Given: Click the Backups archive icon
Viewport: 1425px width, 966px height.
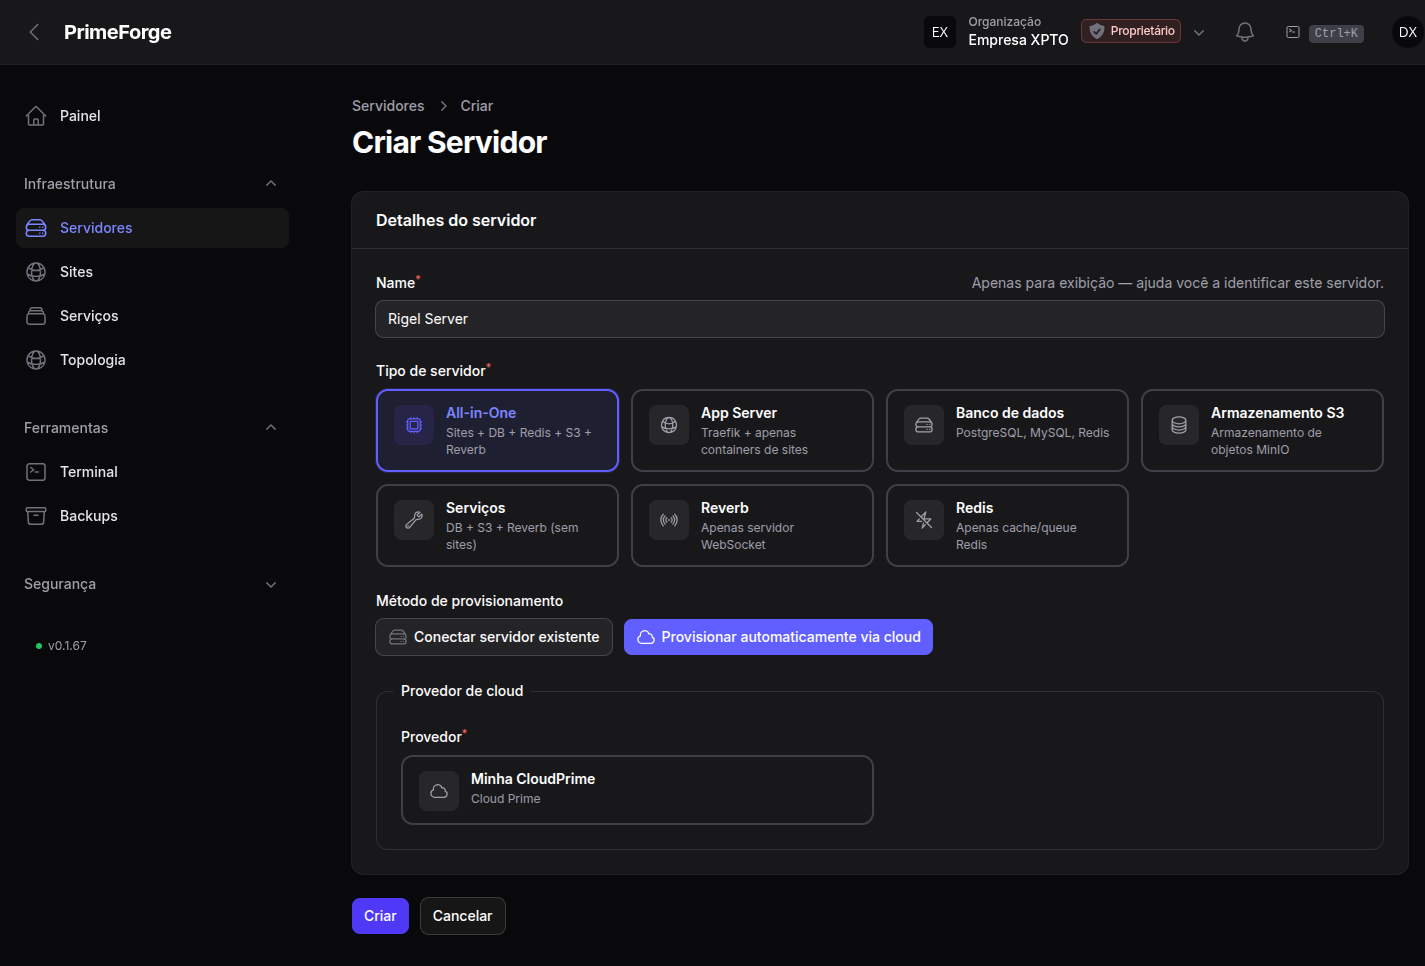Looking at the screenshot, I should pyautogui.click(x=36, y=516).
